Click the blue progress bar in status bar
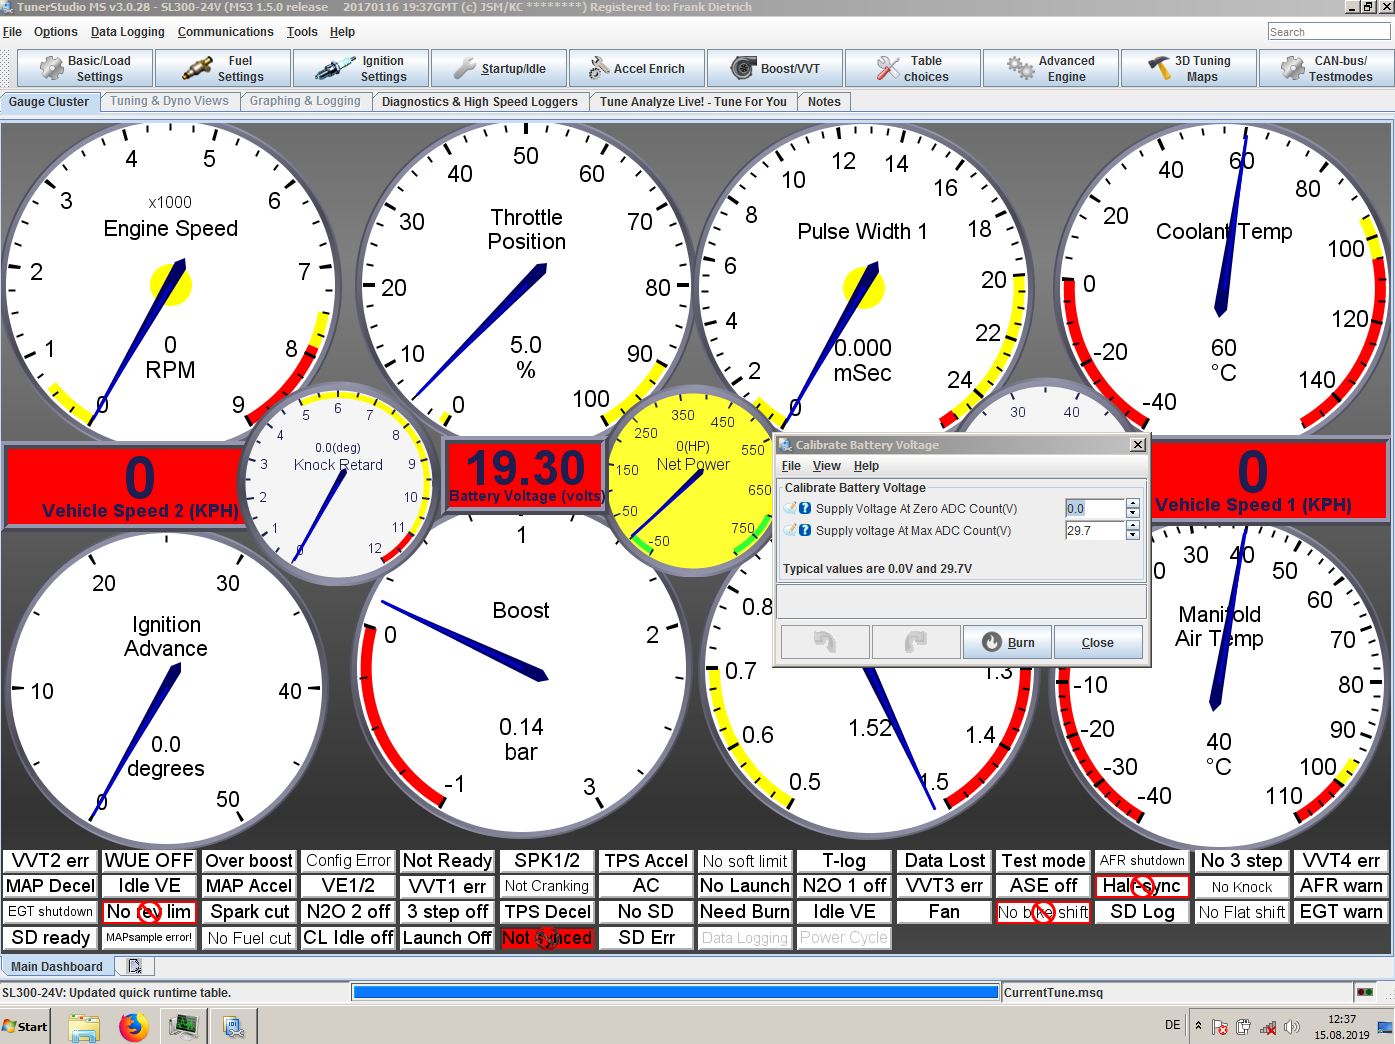 point(676,992)
